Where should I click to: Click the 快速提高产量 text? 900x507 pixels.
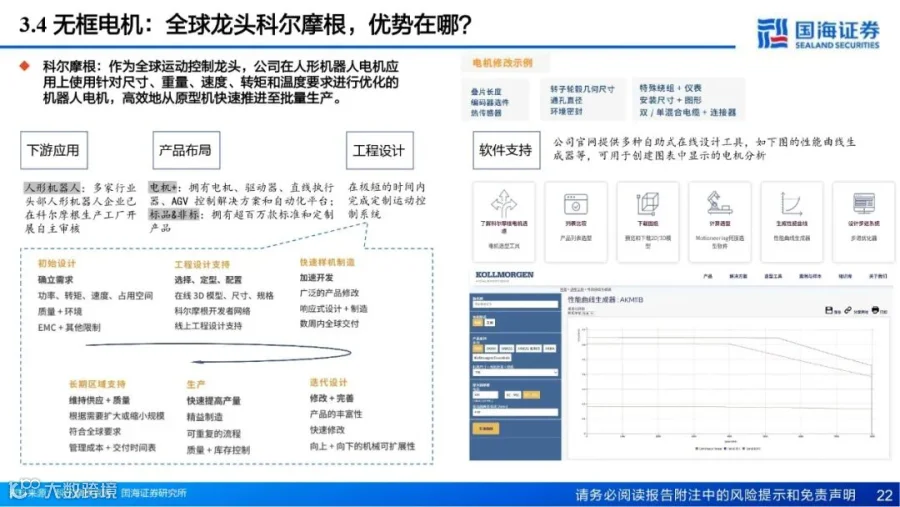coord(214,401)
